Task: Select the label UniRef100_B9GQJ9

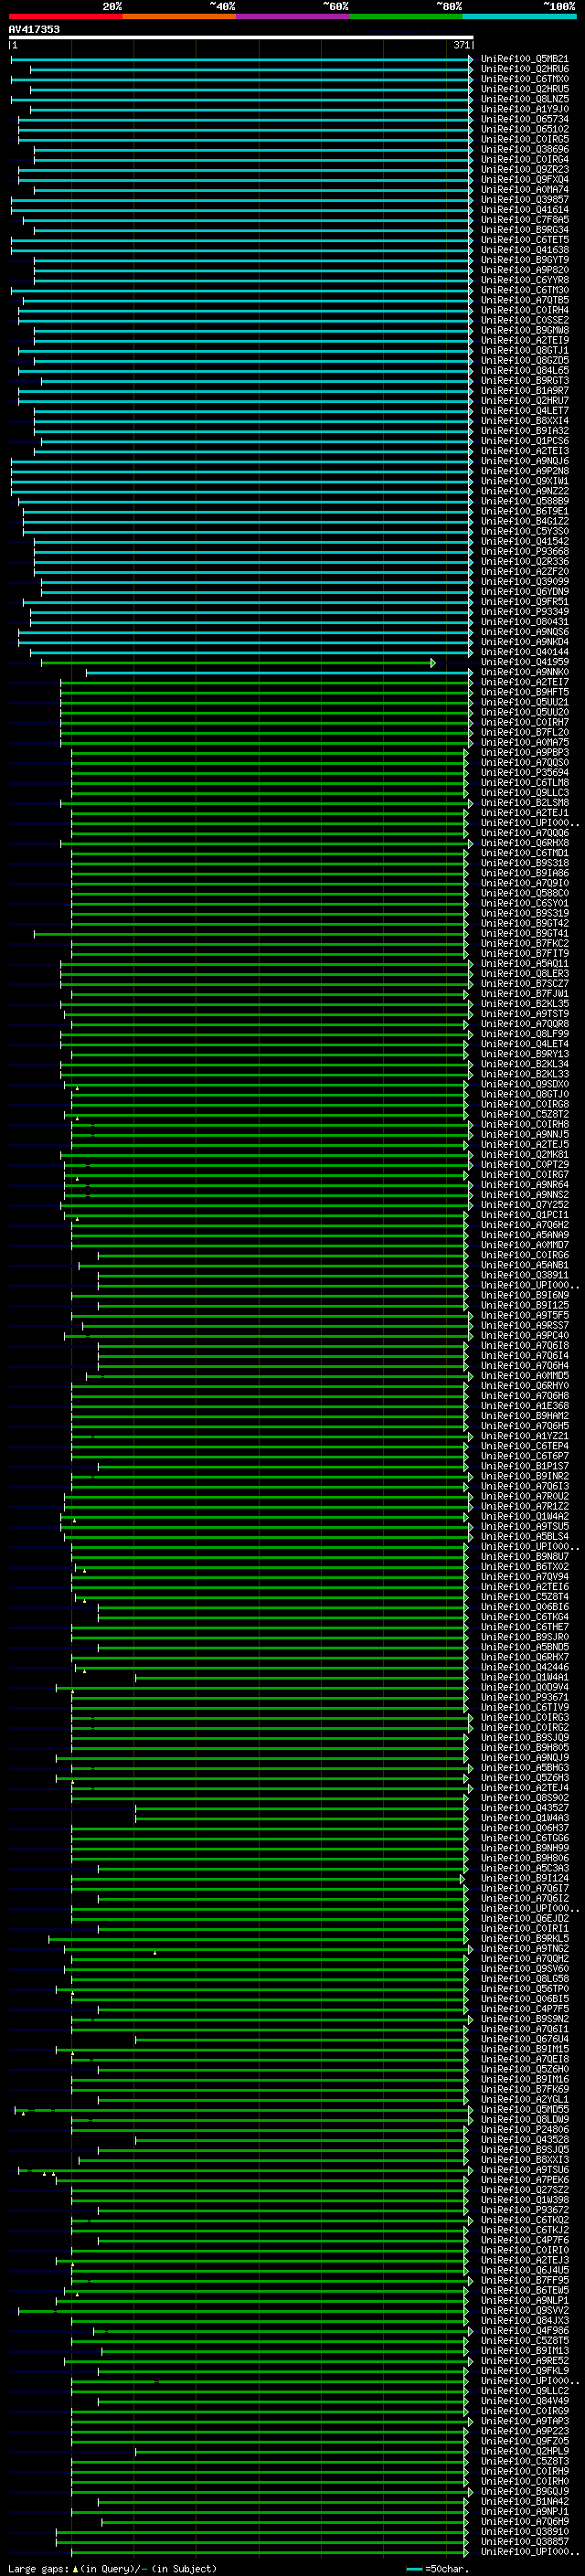Action: pos(525,2491)
